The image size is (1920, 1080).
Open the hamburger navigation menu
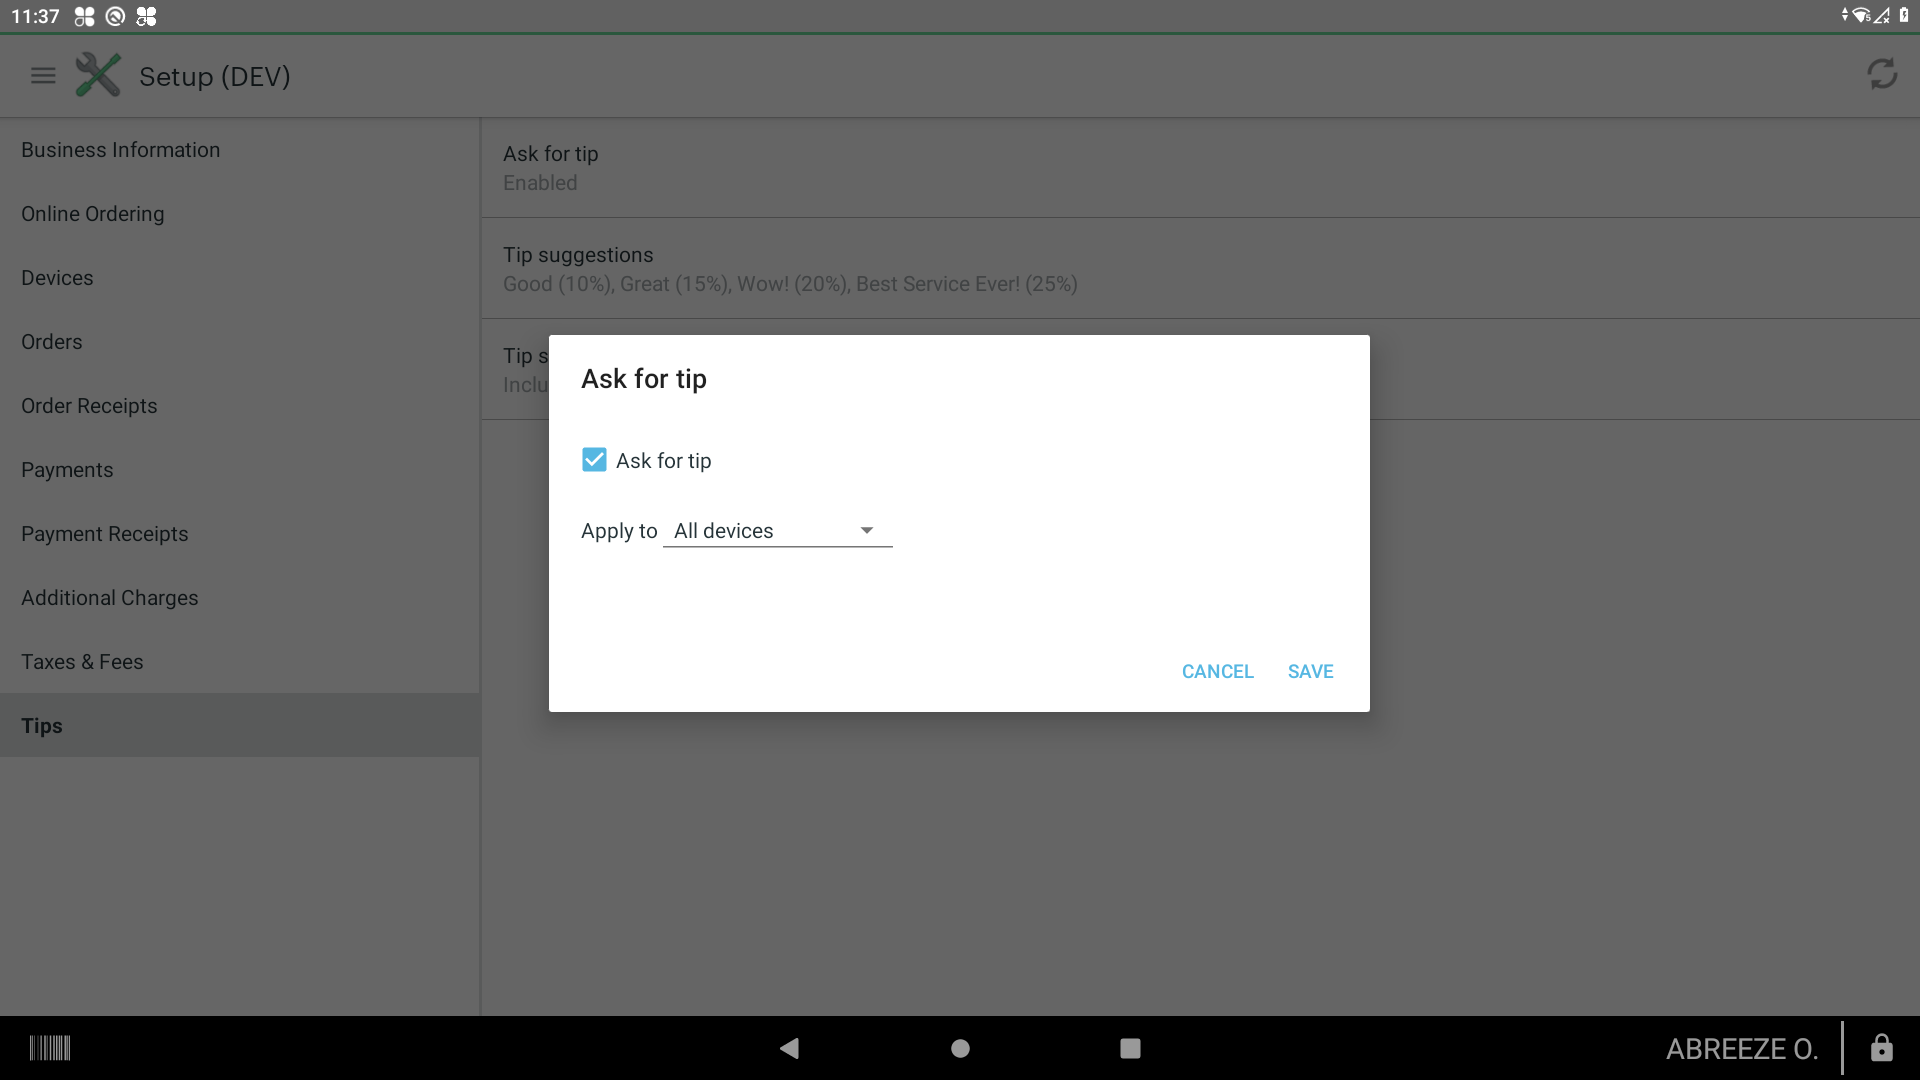[43, 76]
